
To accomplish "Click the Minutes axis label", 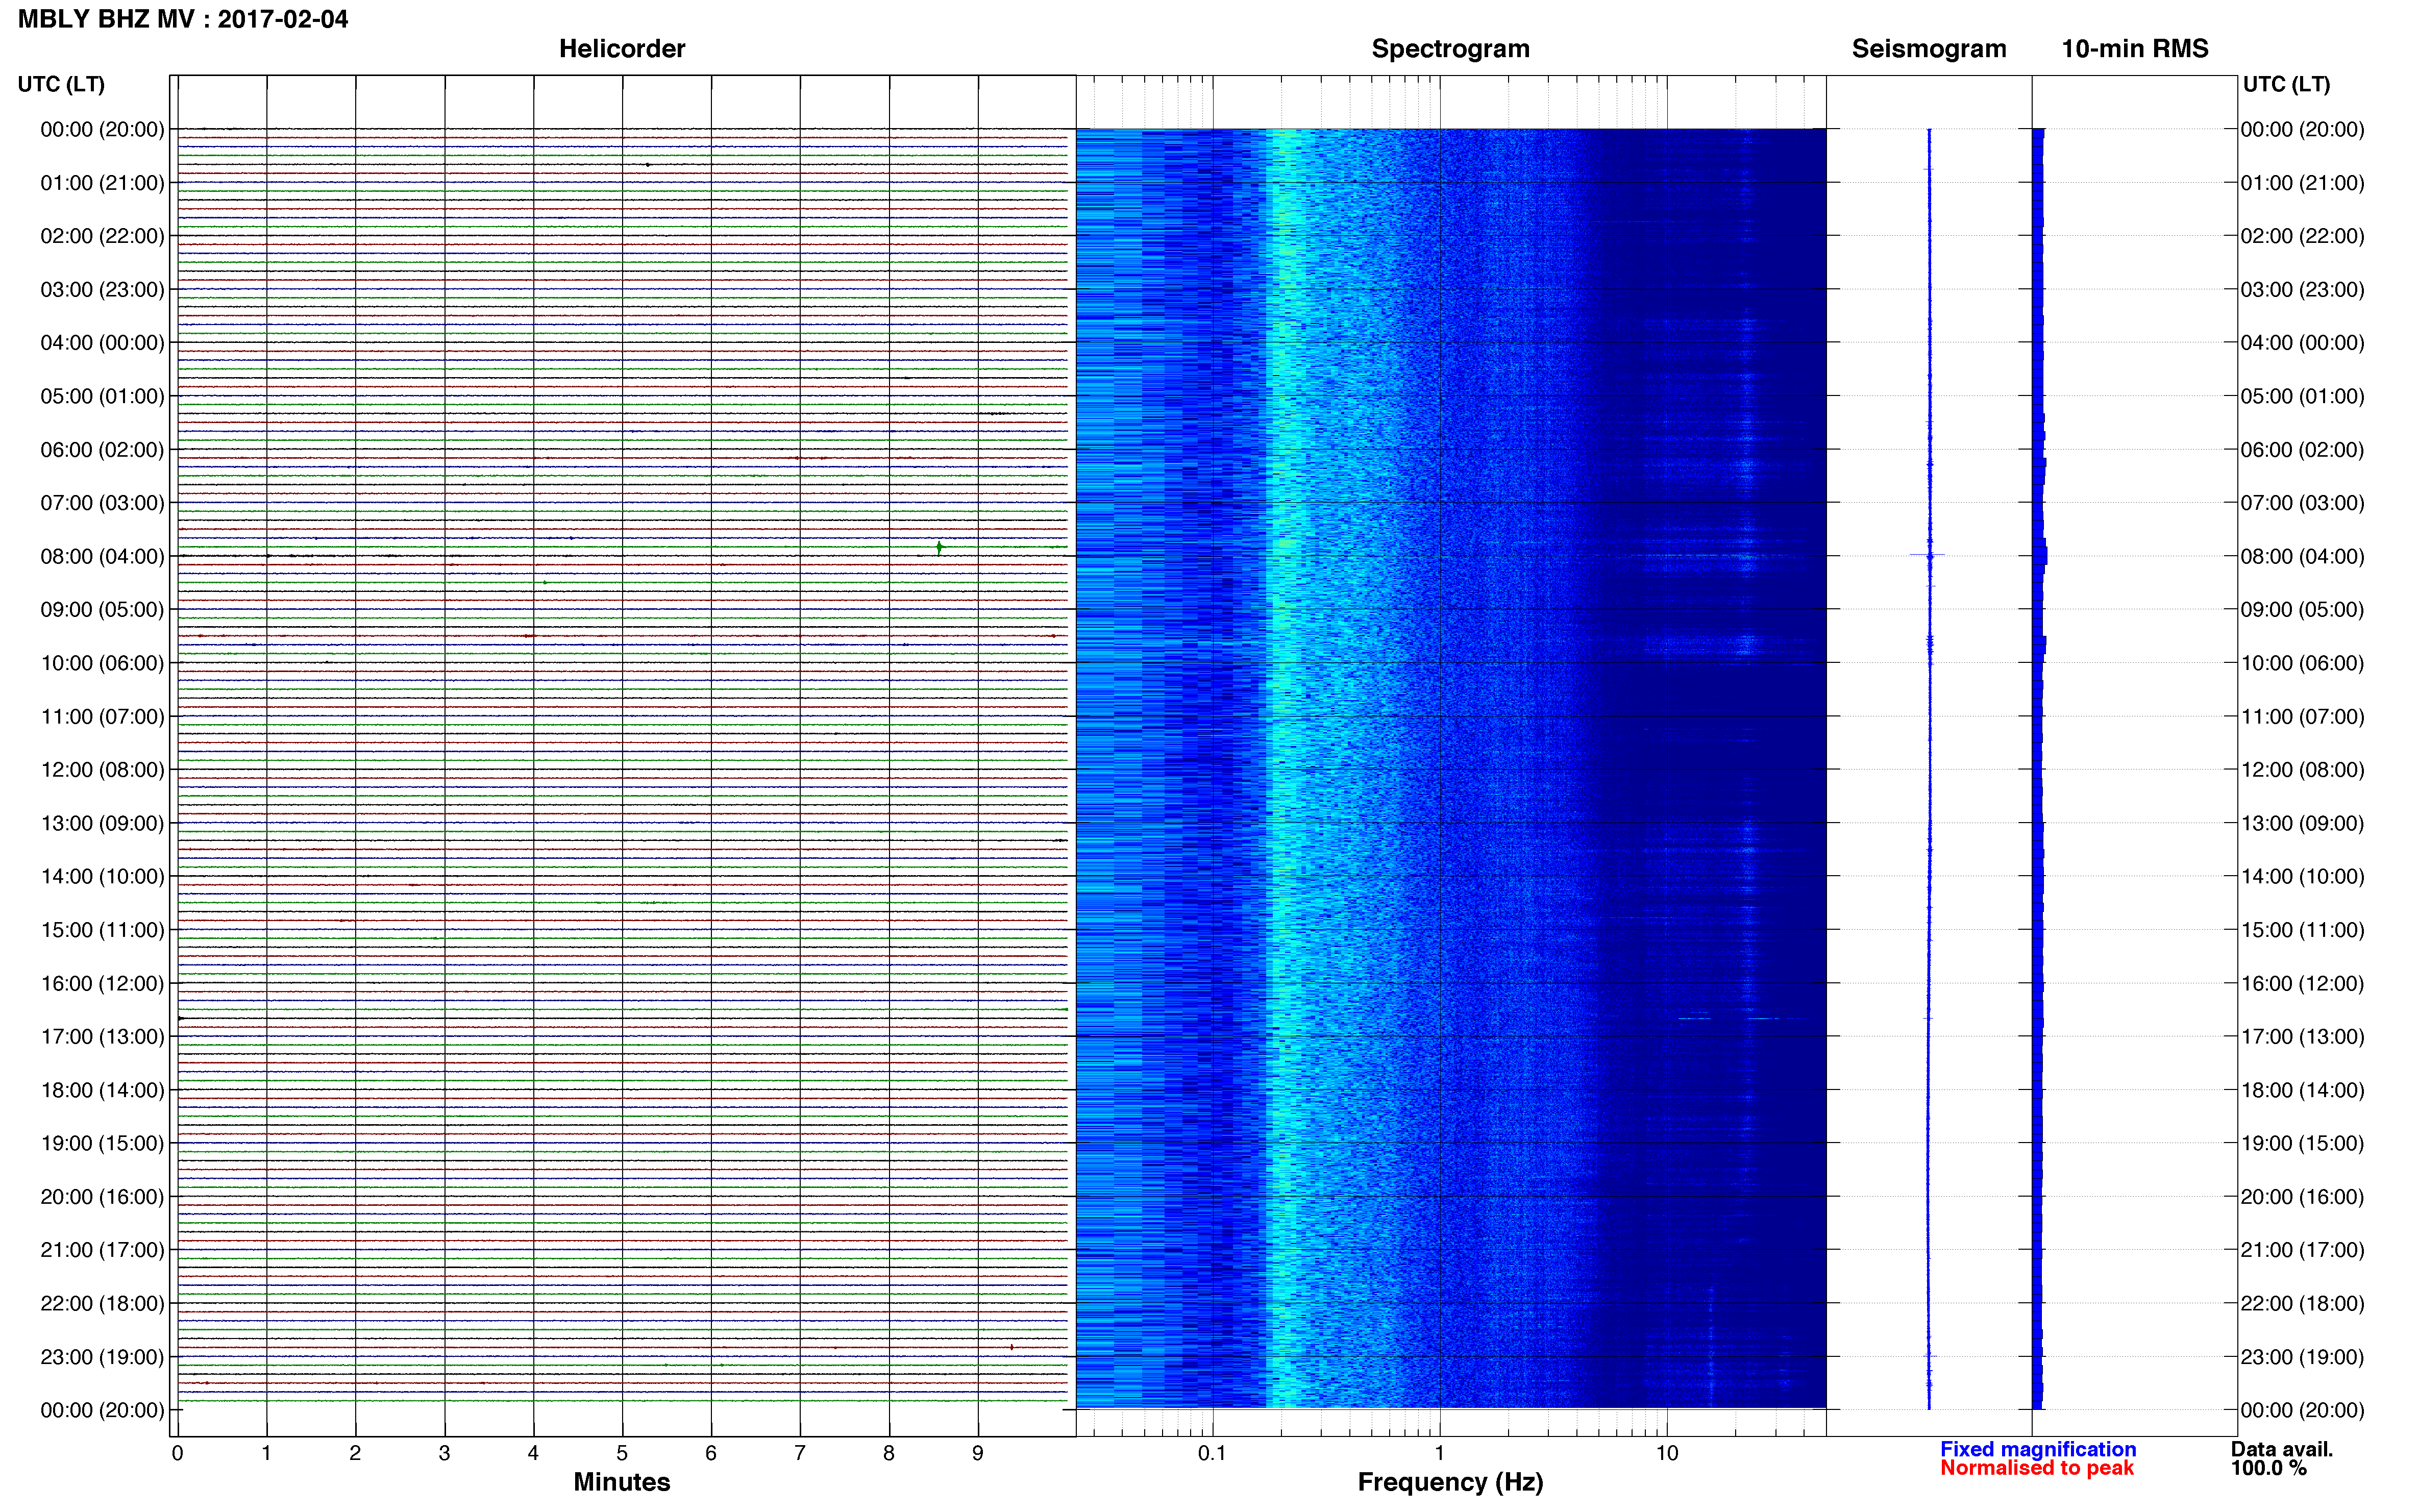I will [x=621, y=1482].
